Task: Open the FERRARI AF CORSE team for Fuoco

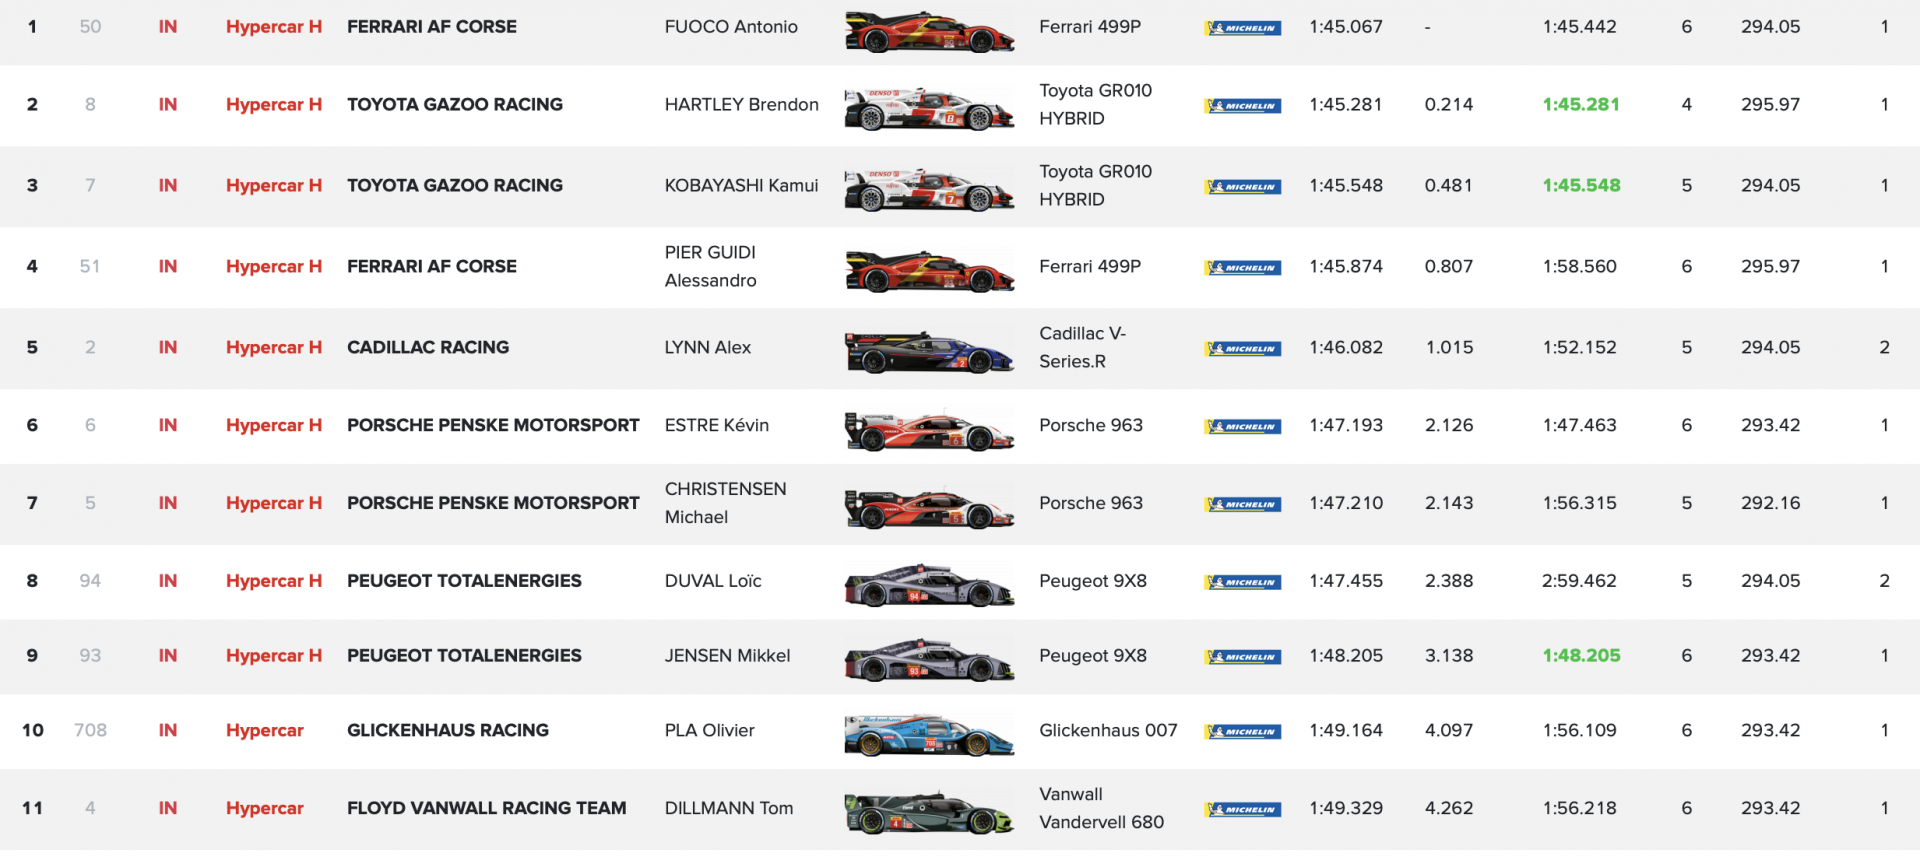Action: (x=432, y=27)
